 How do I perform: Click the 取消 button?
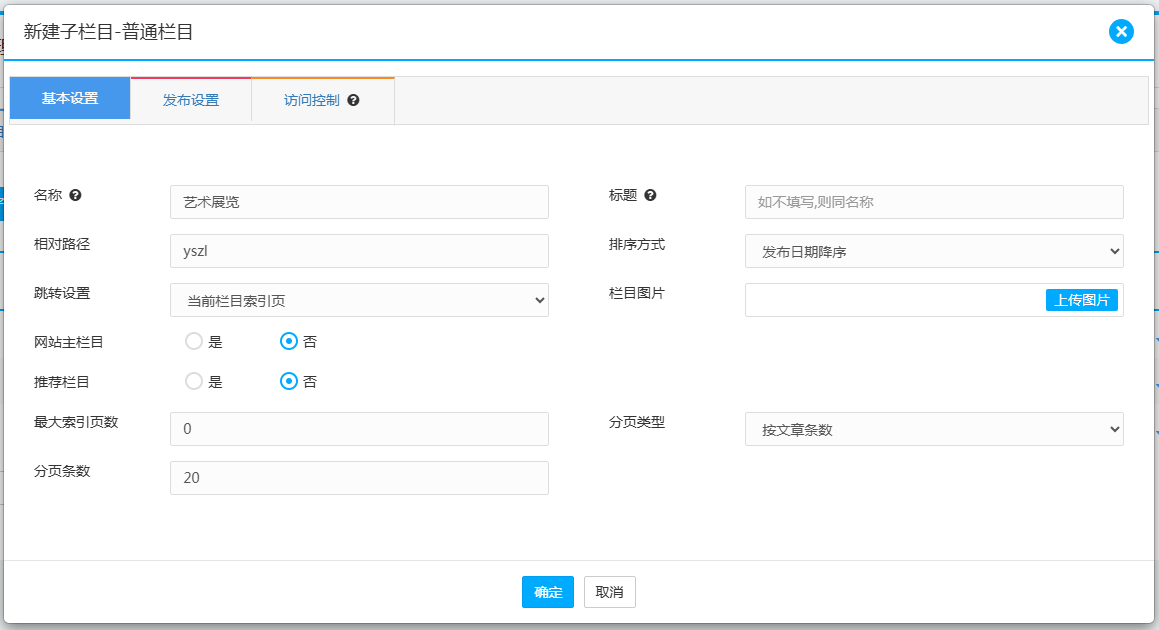coord(609,592)
